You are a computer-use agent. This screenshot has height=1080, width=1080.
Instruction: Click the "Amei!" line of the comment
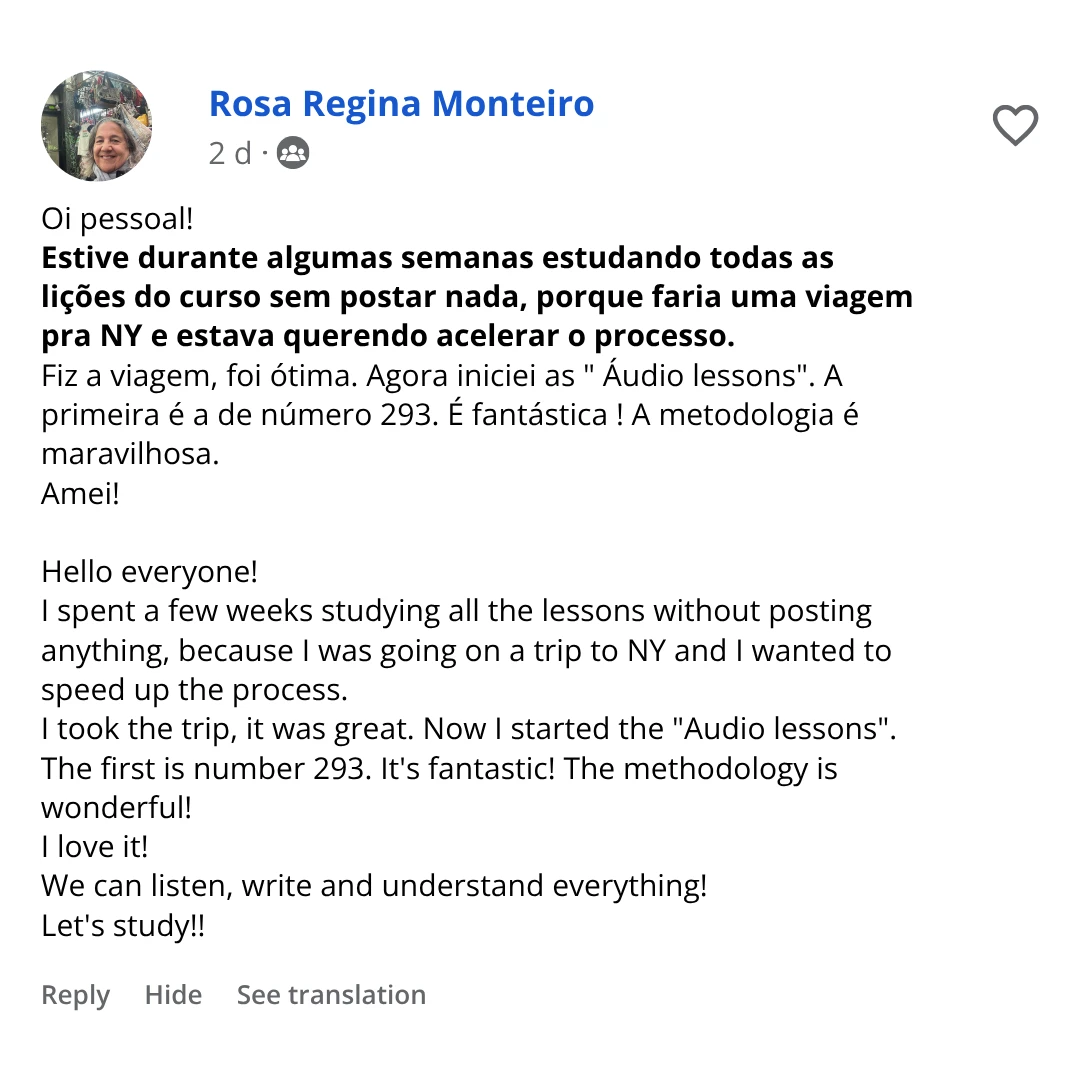(x=79, y=493)
